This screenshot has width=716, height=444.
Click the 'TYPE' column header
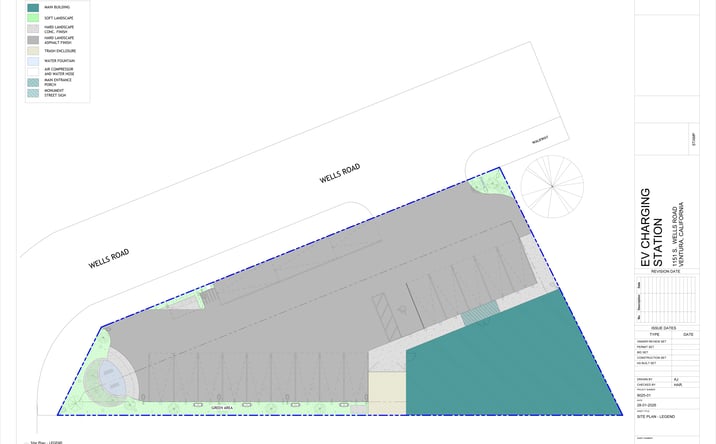click(x=654, y=334)
